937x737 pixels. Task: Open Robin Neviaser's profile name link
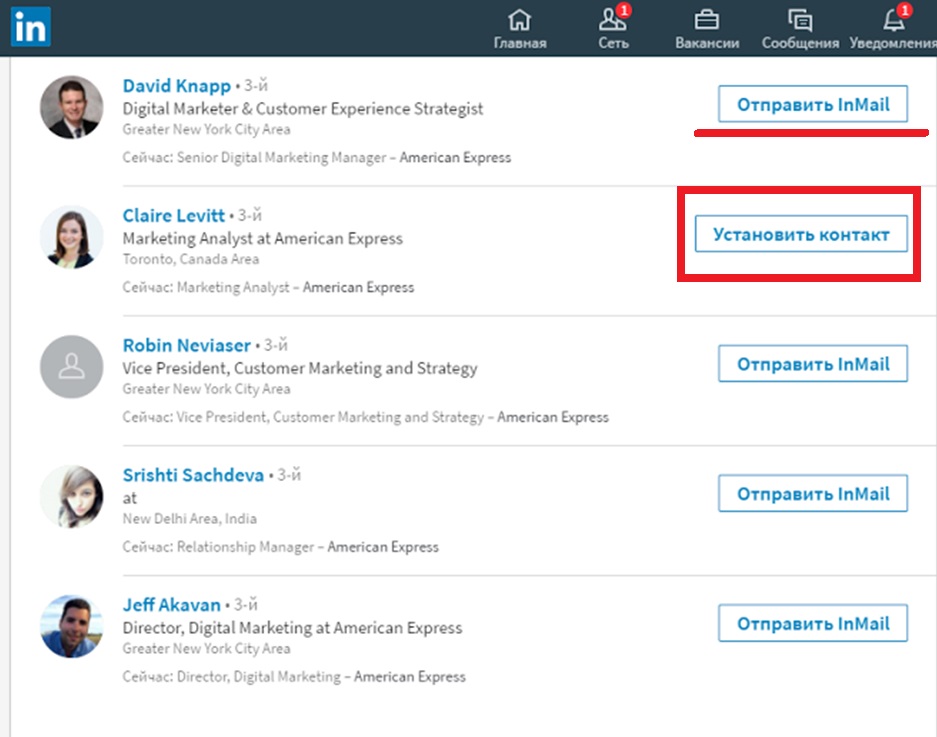pyautogui.click(x=186, y=345)
